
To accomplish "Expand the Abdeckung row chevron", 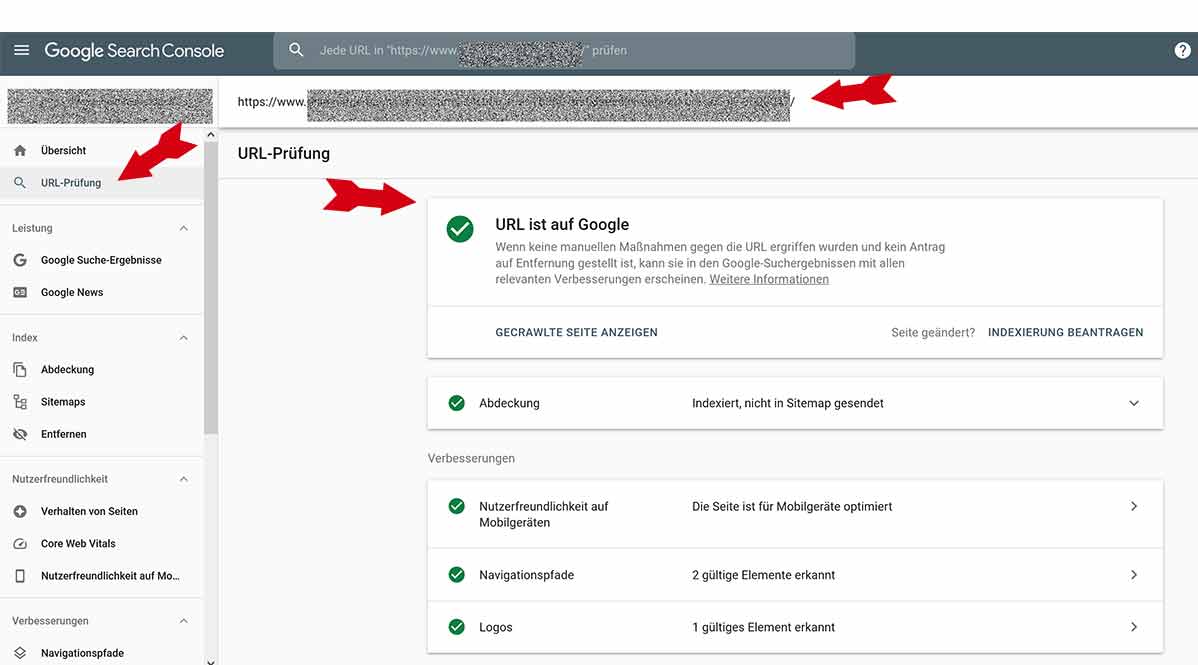I will point(1134,403).
